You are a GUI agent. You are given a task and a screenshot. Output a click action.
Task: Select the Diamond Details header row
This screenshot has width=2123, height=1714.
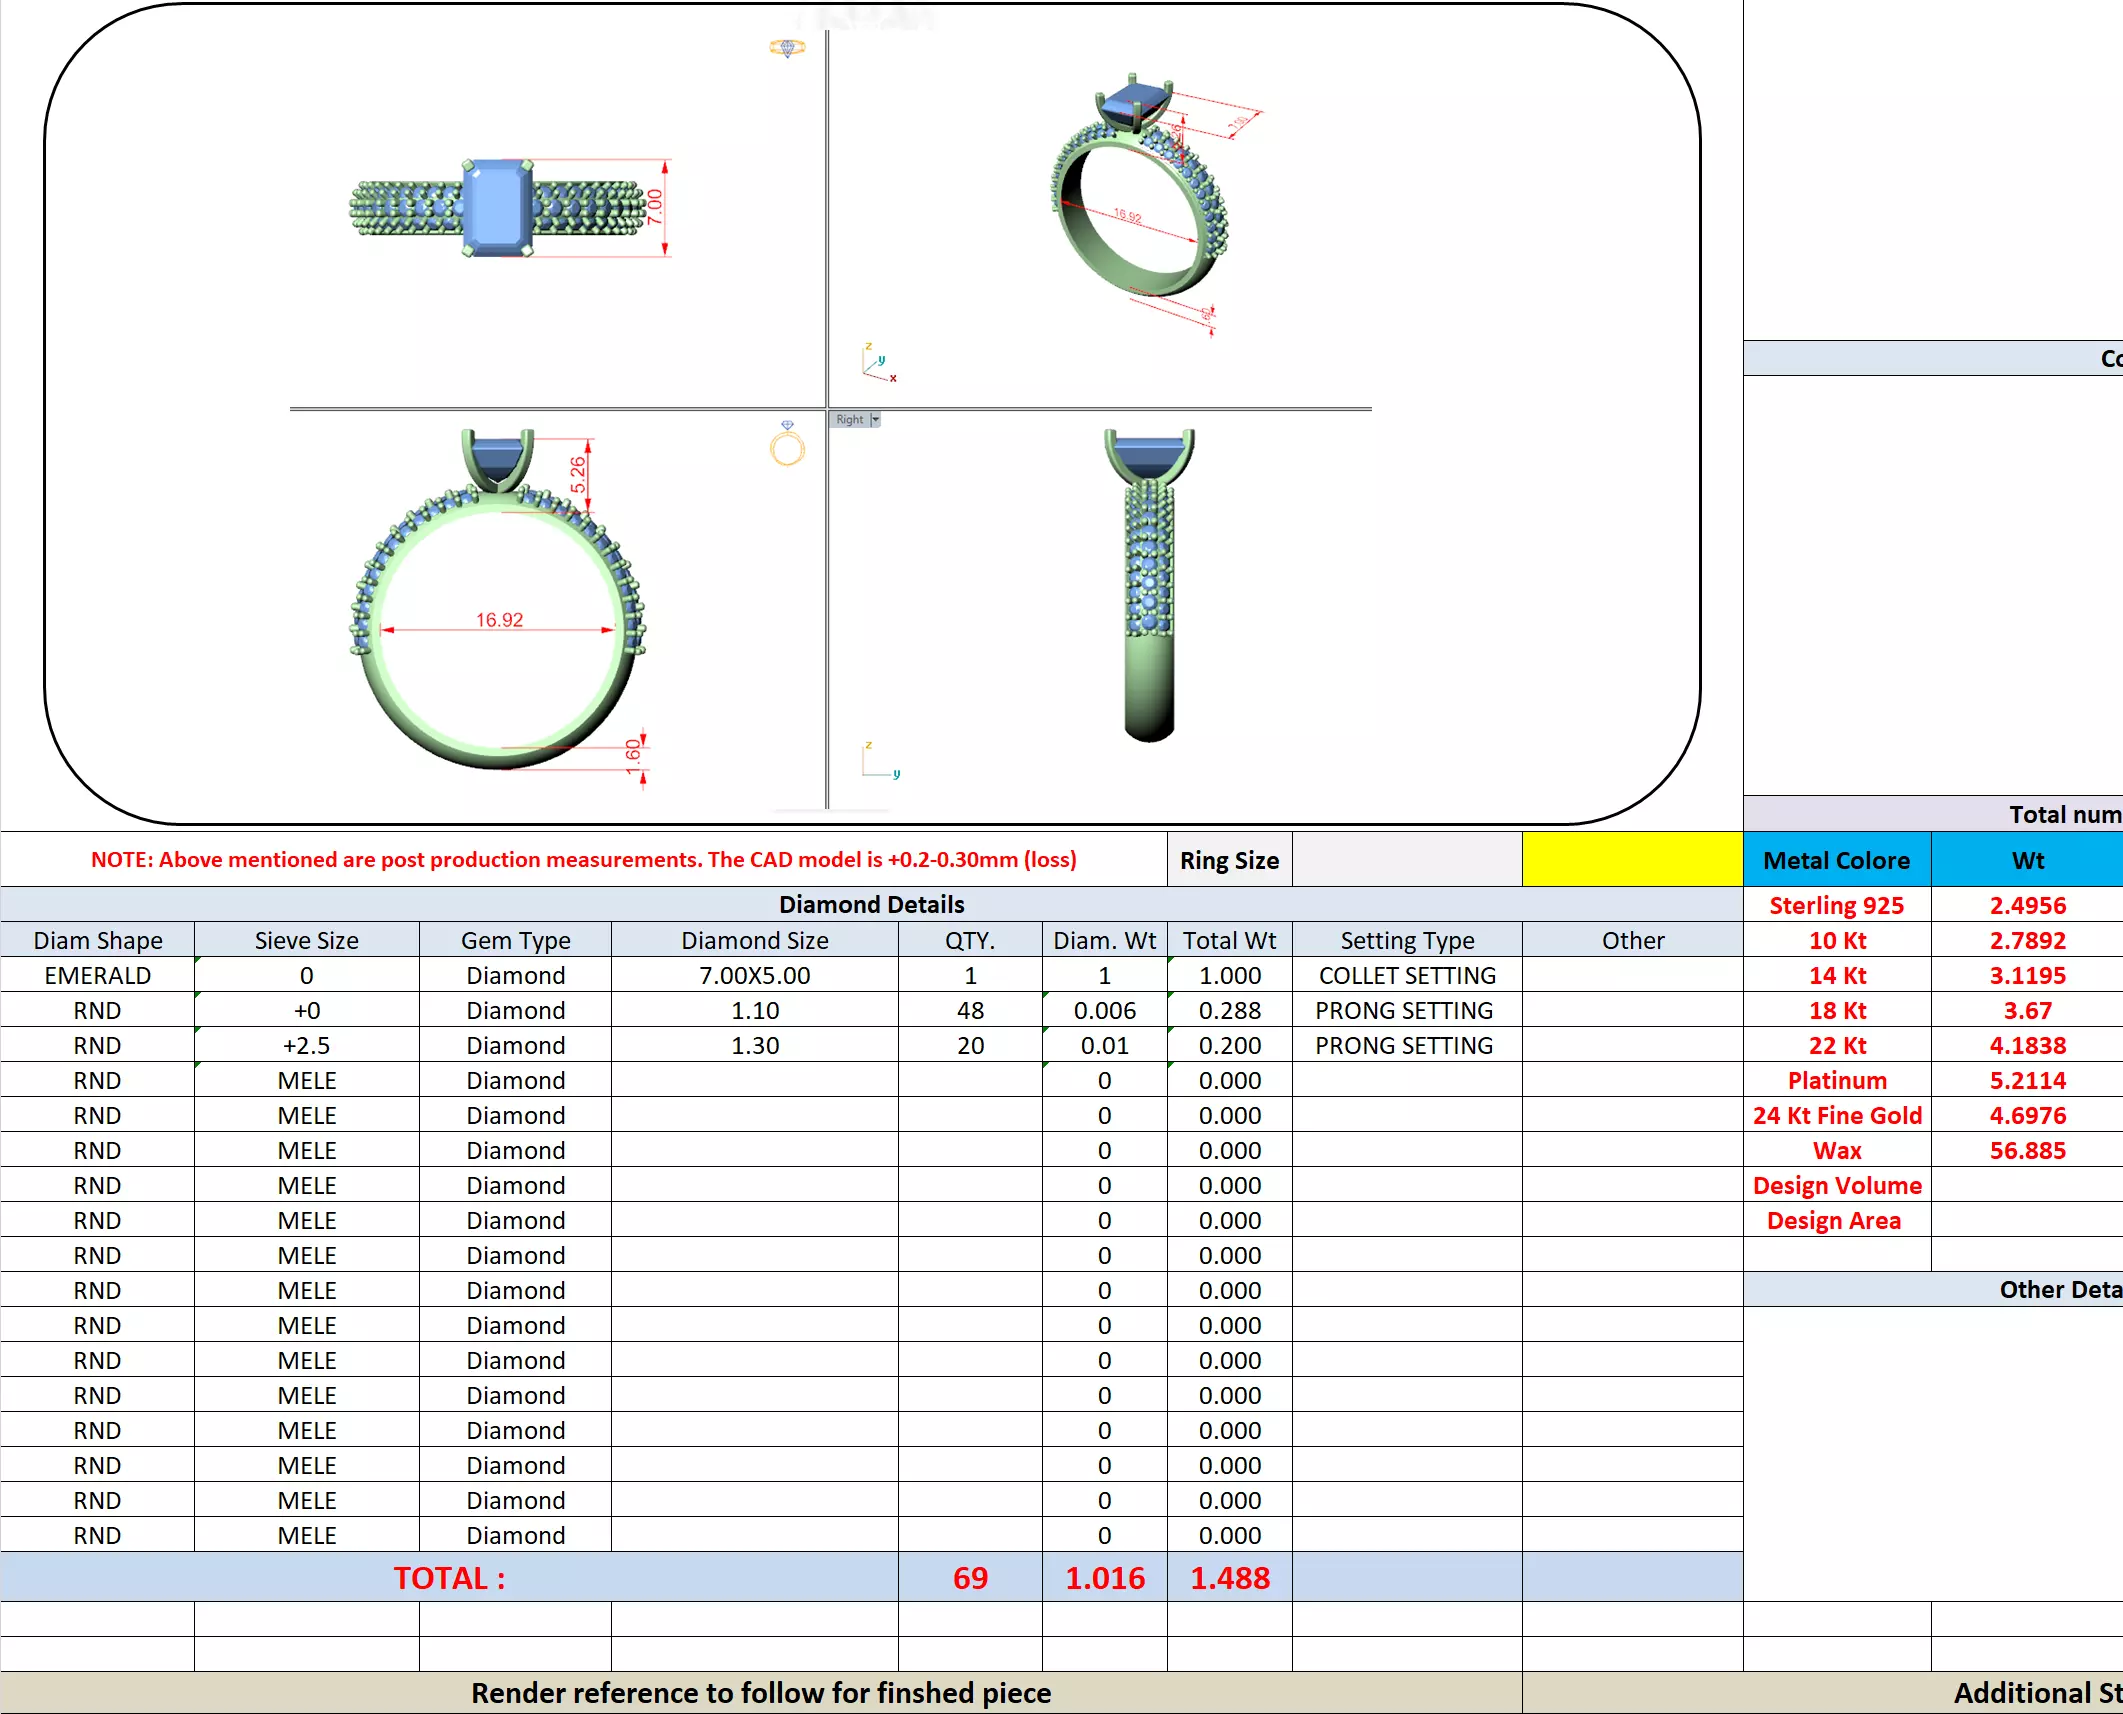[871, 904]
